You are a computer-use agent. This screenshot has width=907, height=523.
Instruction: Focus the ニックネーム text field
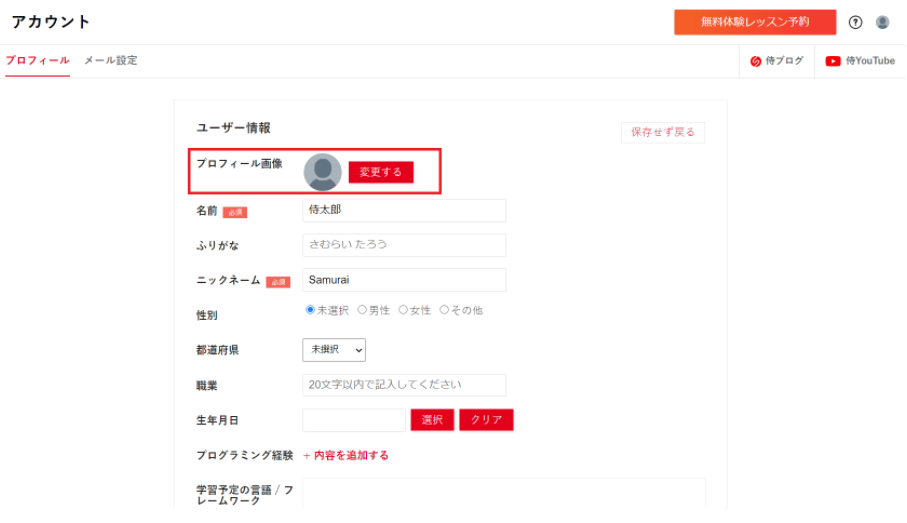(404, 280)
